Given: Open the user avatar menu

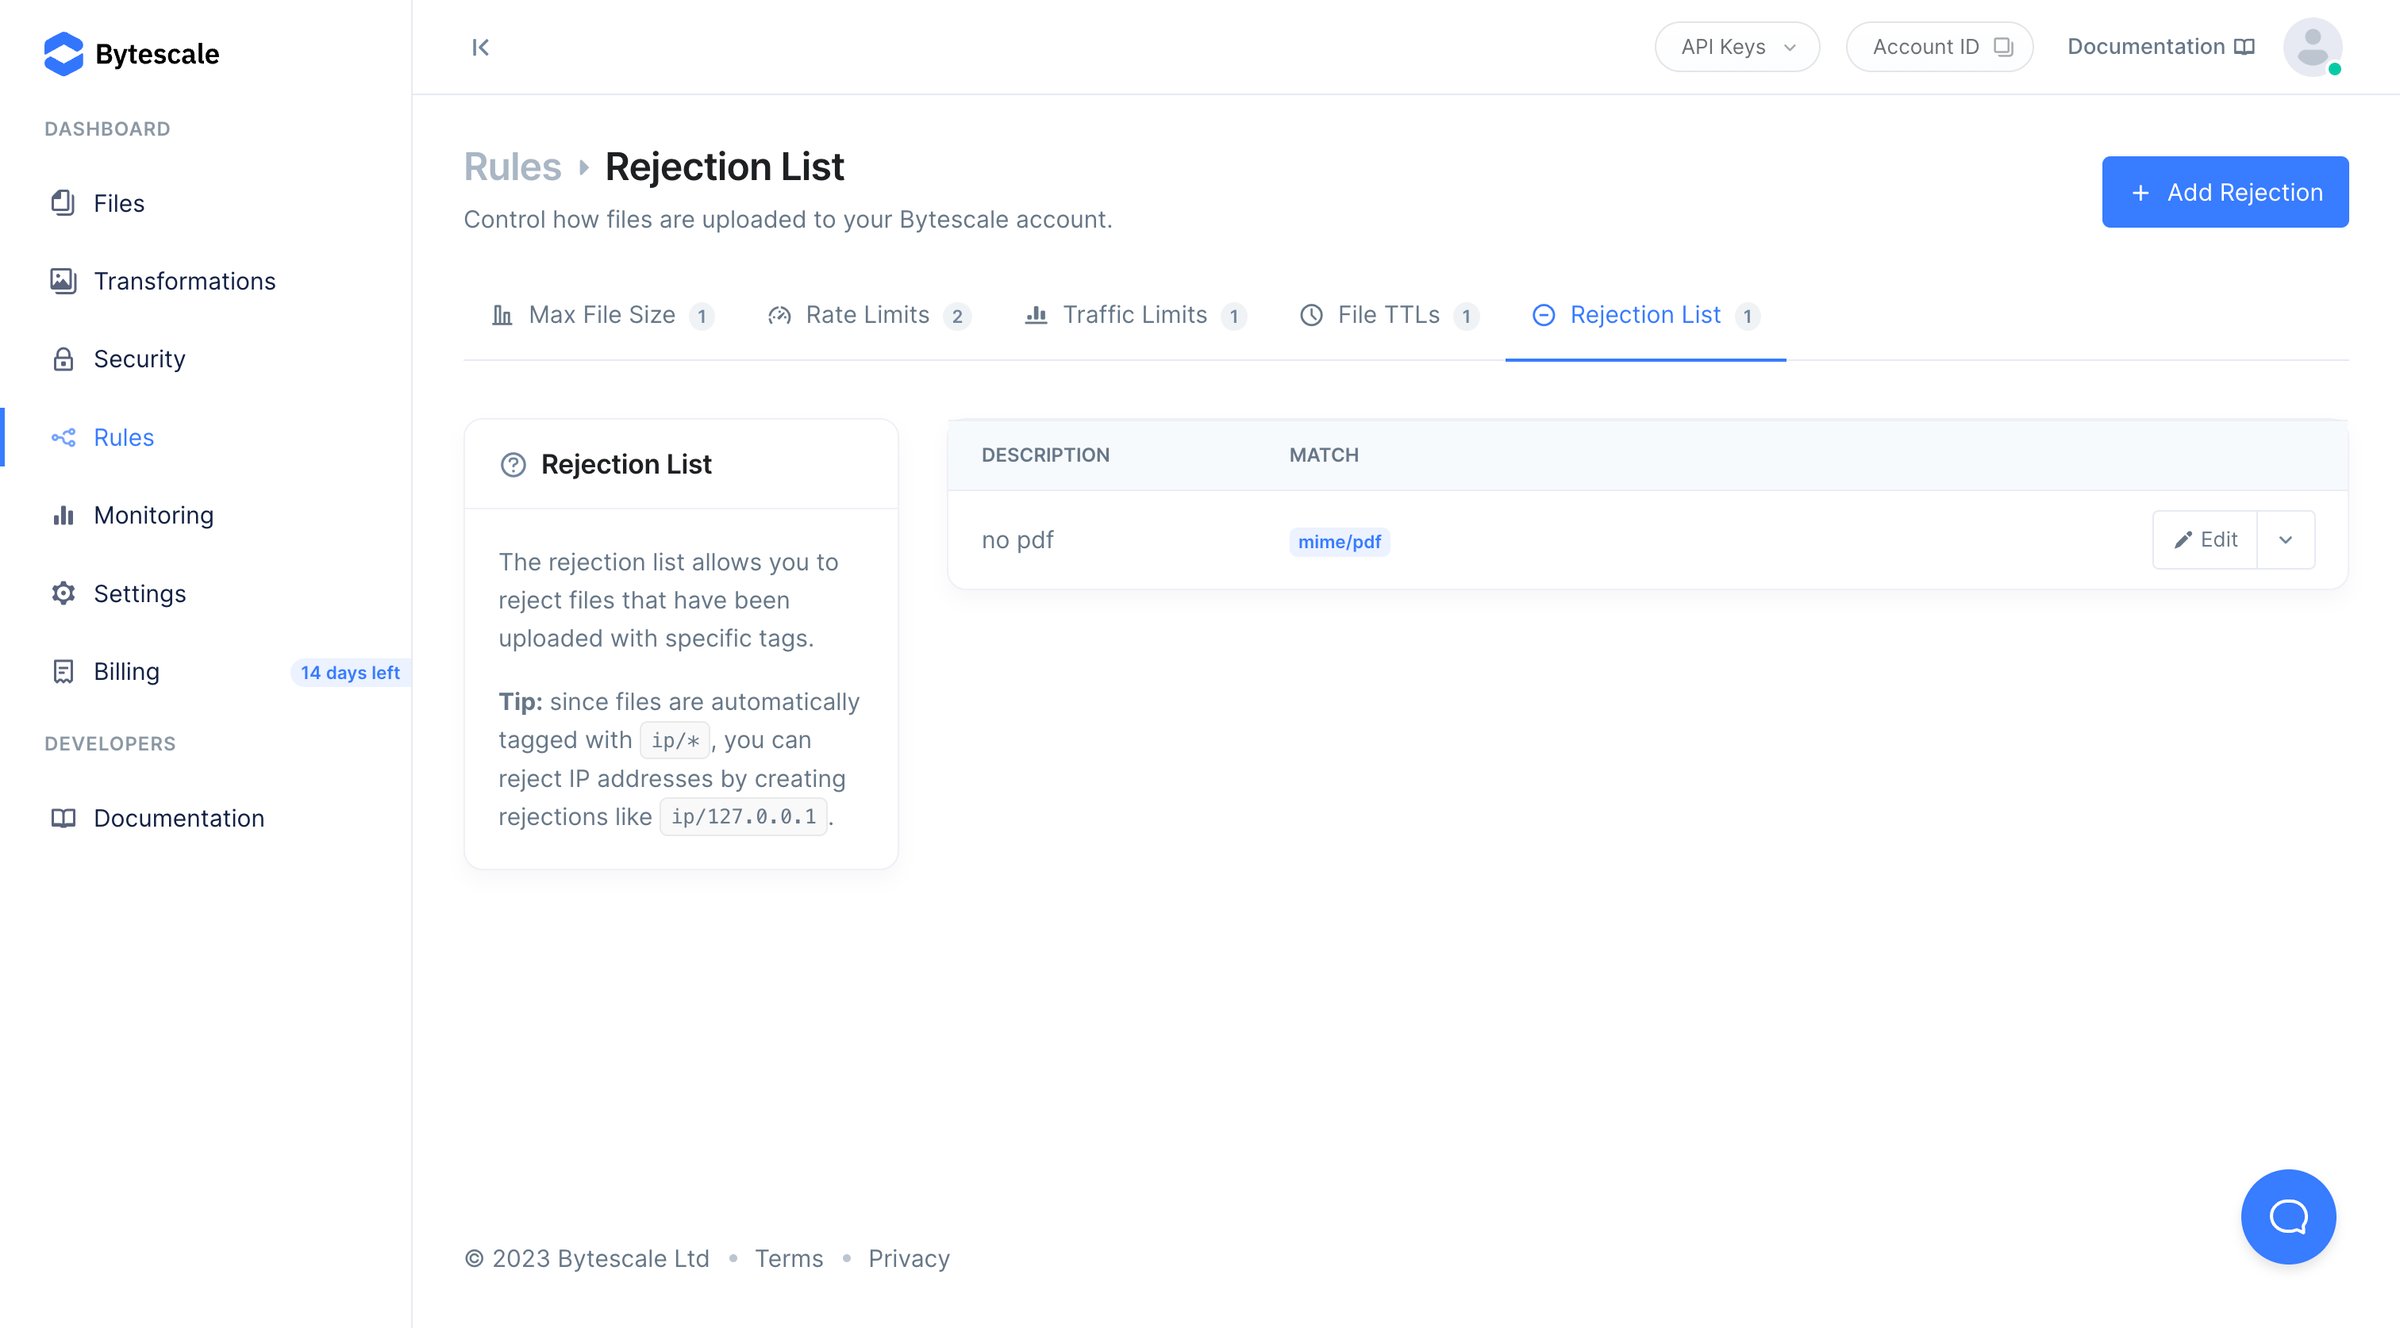Looking at the screenshot, I should tap(2312, 47).
